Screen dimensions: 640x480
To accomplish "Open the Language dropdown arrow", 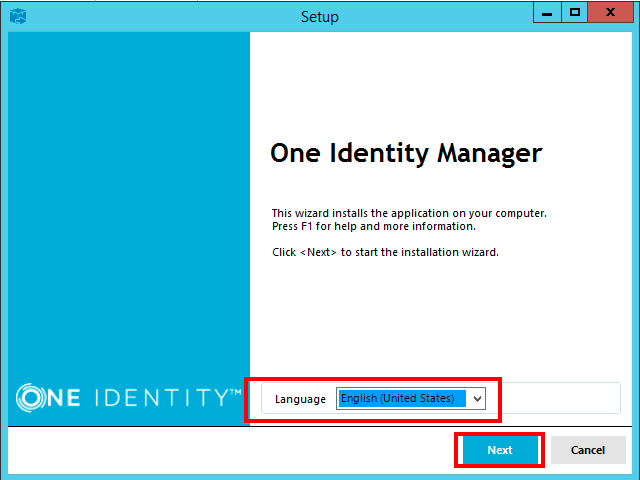I will [477, 399].
